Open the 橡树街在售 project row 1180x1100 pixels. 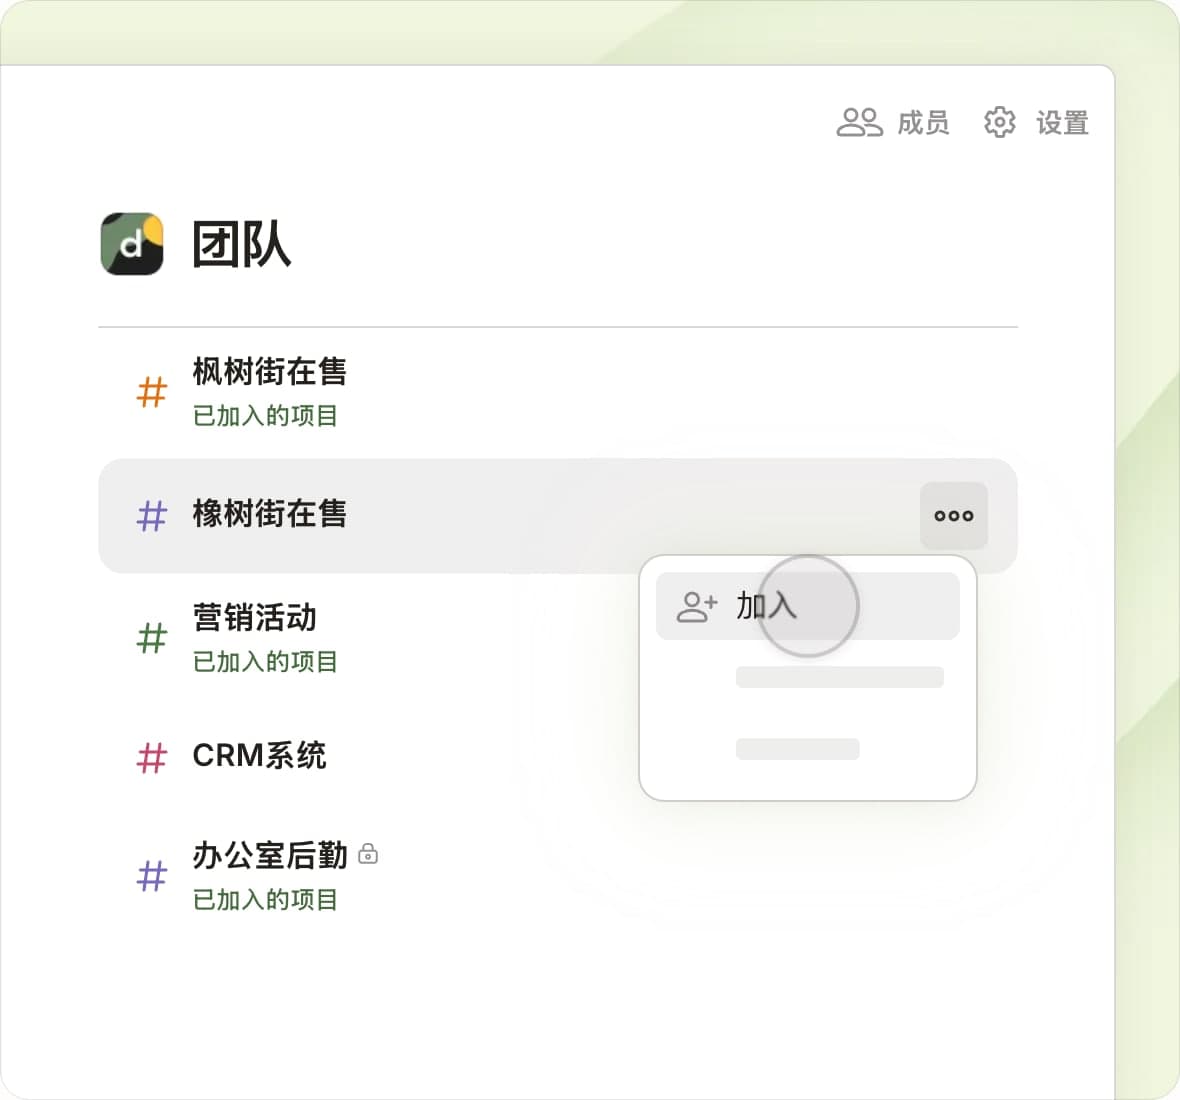[x=269, y=514]
